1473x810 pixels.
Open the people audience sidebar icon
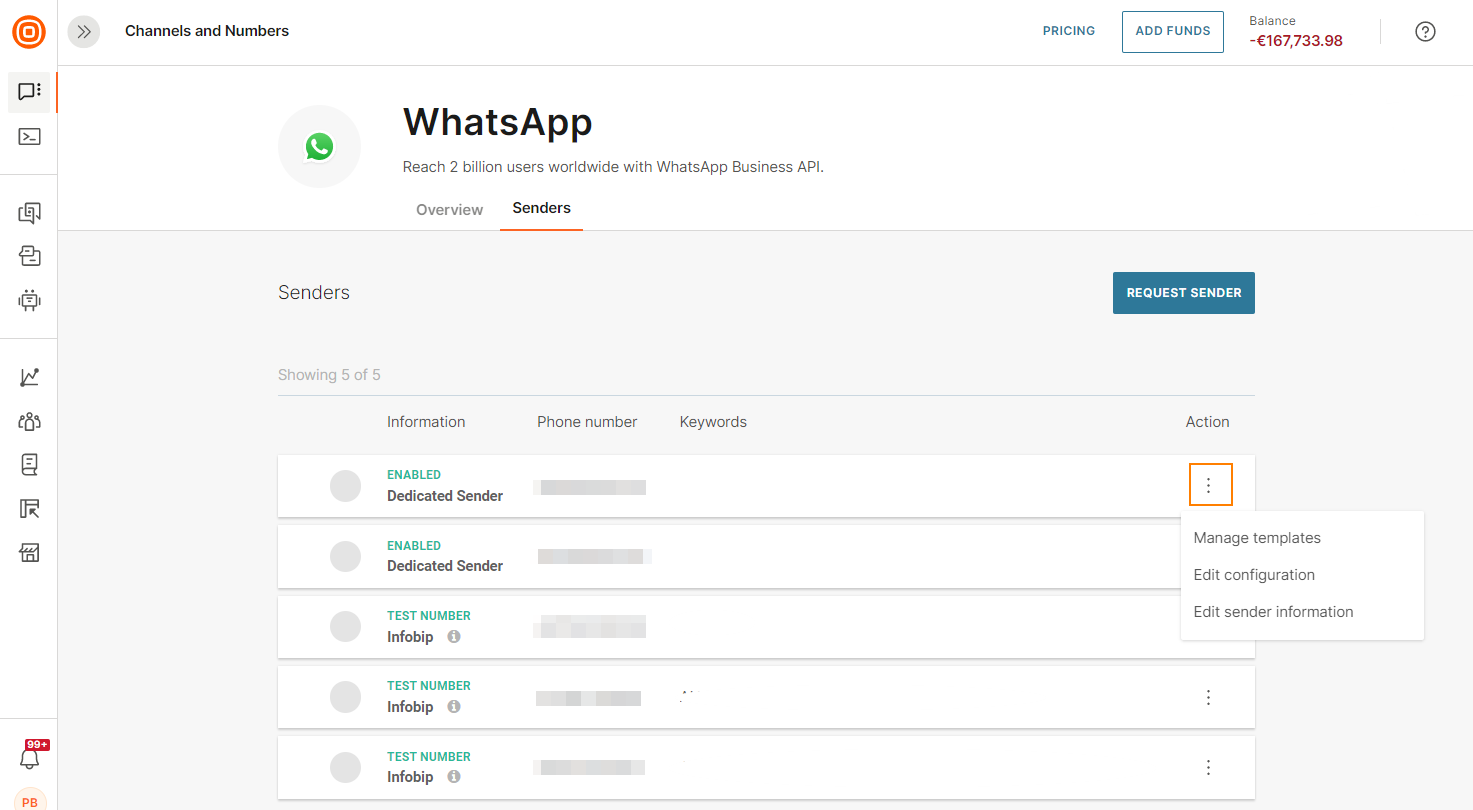coord(29,421)
